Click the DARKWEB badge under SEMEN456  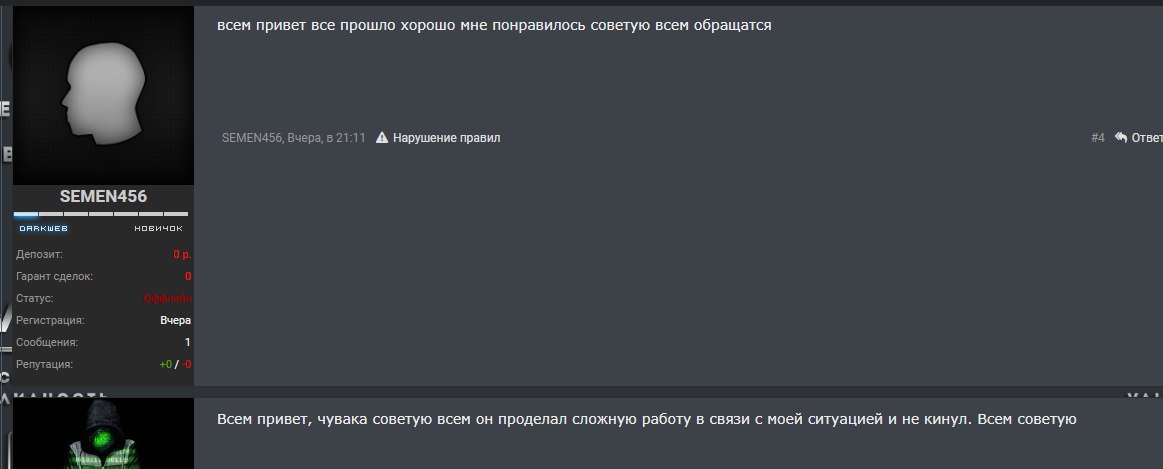pyautogui.click(x=43, y=229)
